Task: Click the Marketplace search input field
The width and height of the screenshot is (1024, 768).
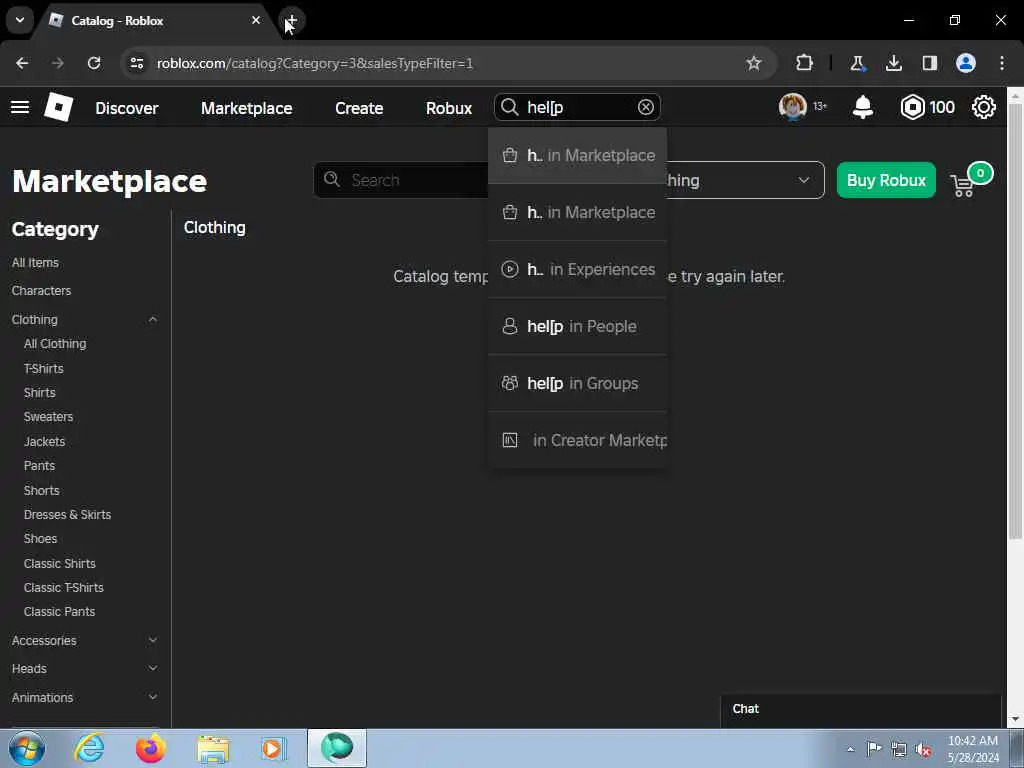Action: [401, 180]
